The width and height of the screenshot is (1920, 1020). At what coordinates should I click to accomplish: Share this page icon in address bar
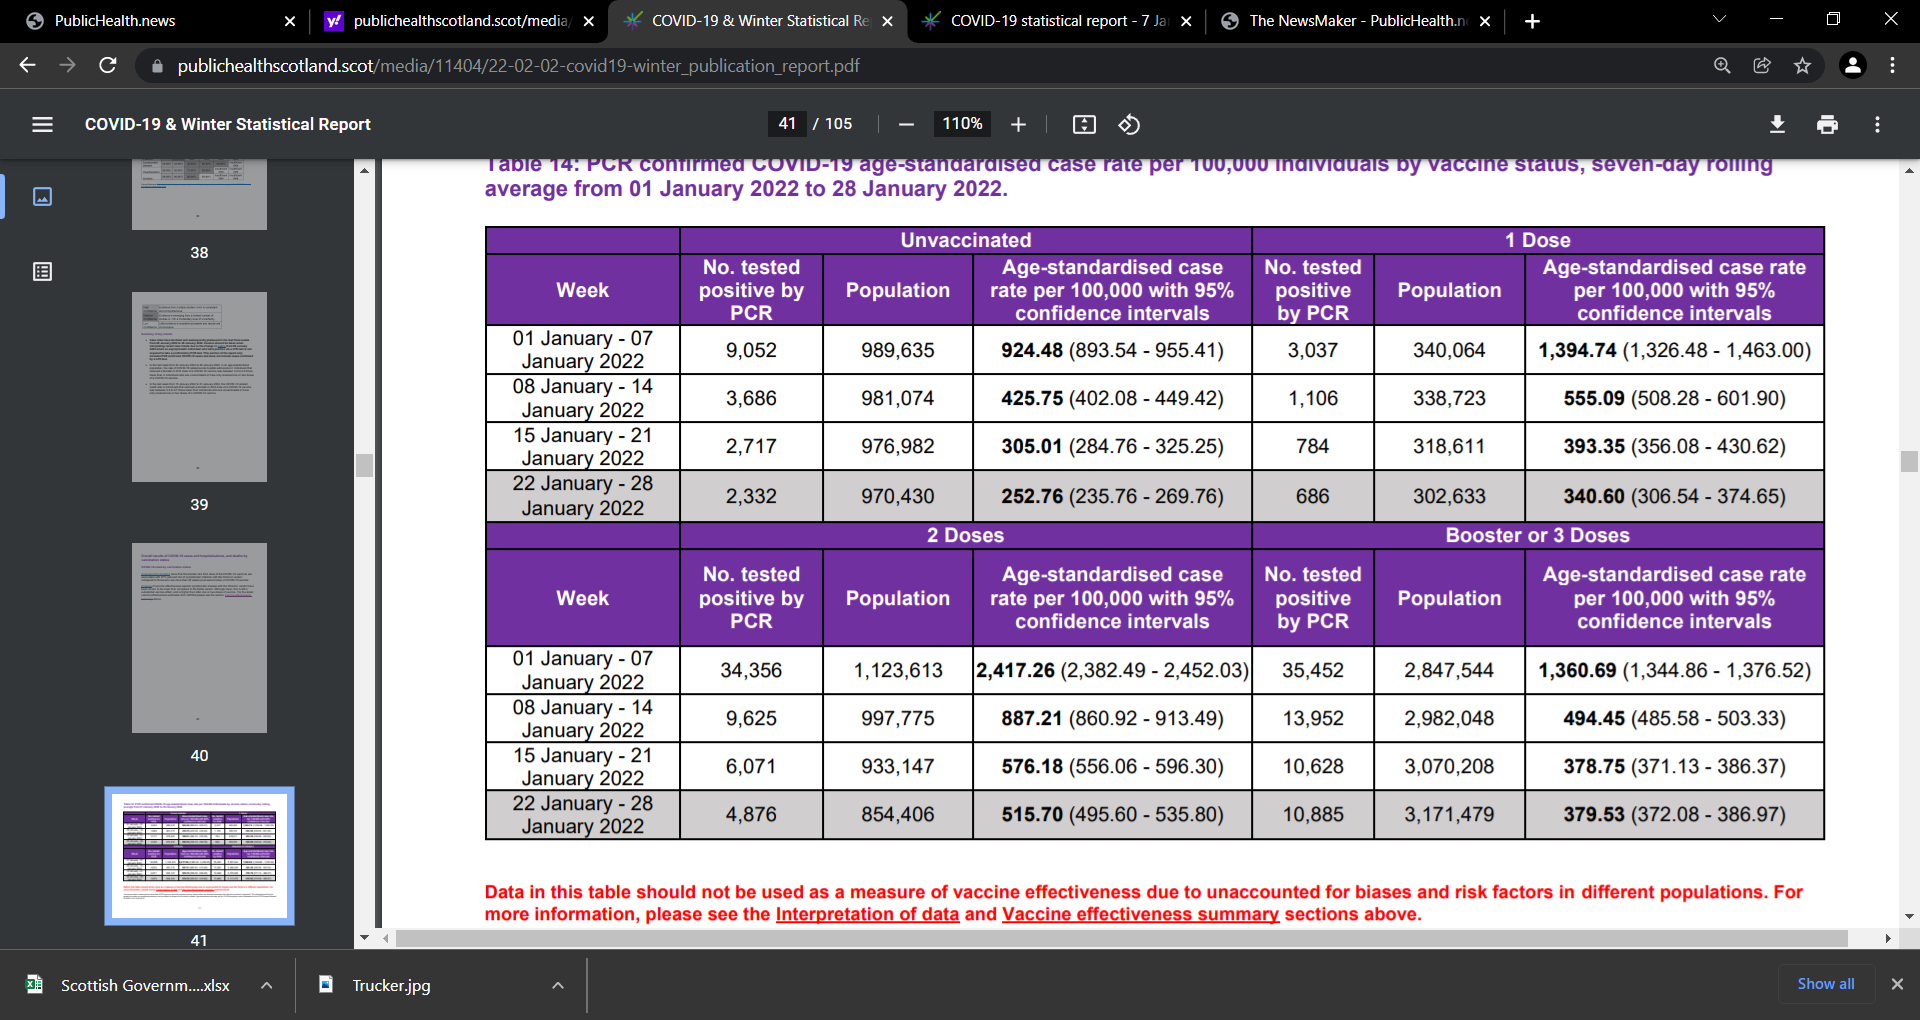point(1762,65)
